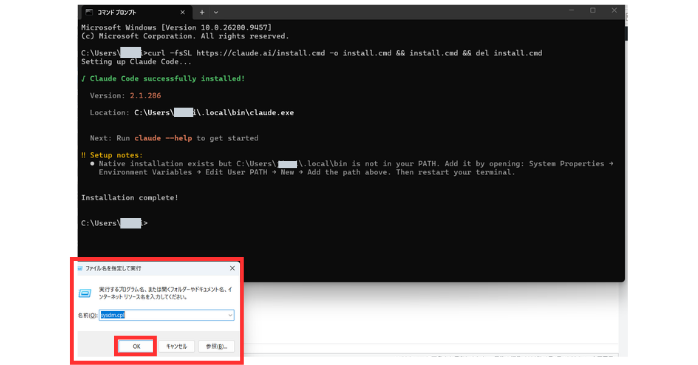Click the Run dialog title ファイル名を指定して実行

click(113, 268)
